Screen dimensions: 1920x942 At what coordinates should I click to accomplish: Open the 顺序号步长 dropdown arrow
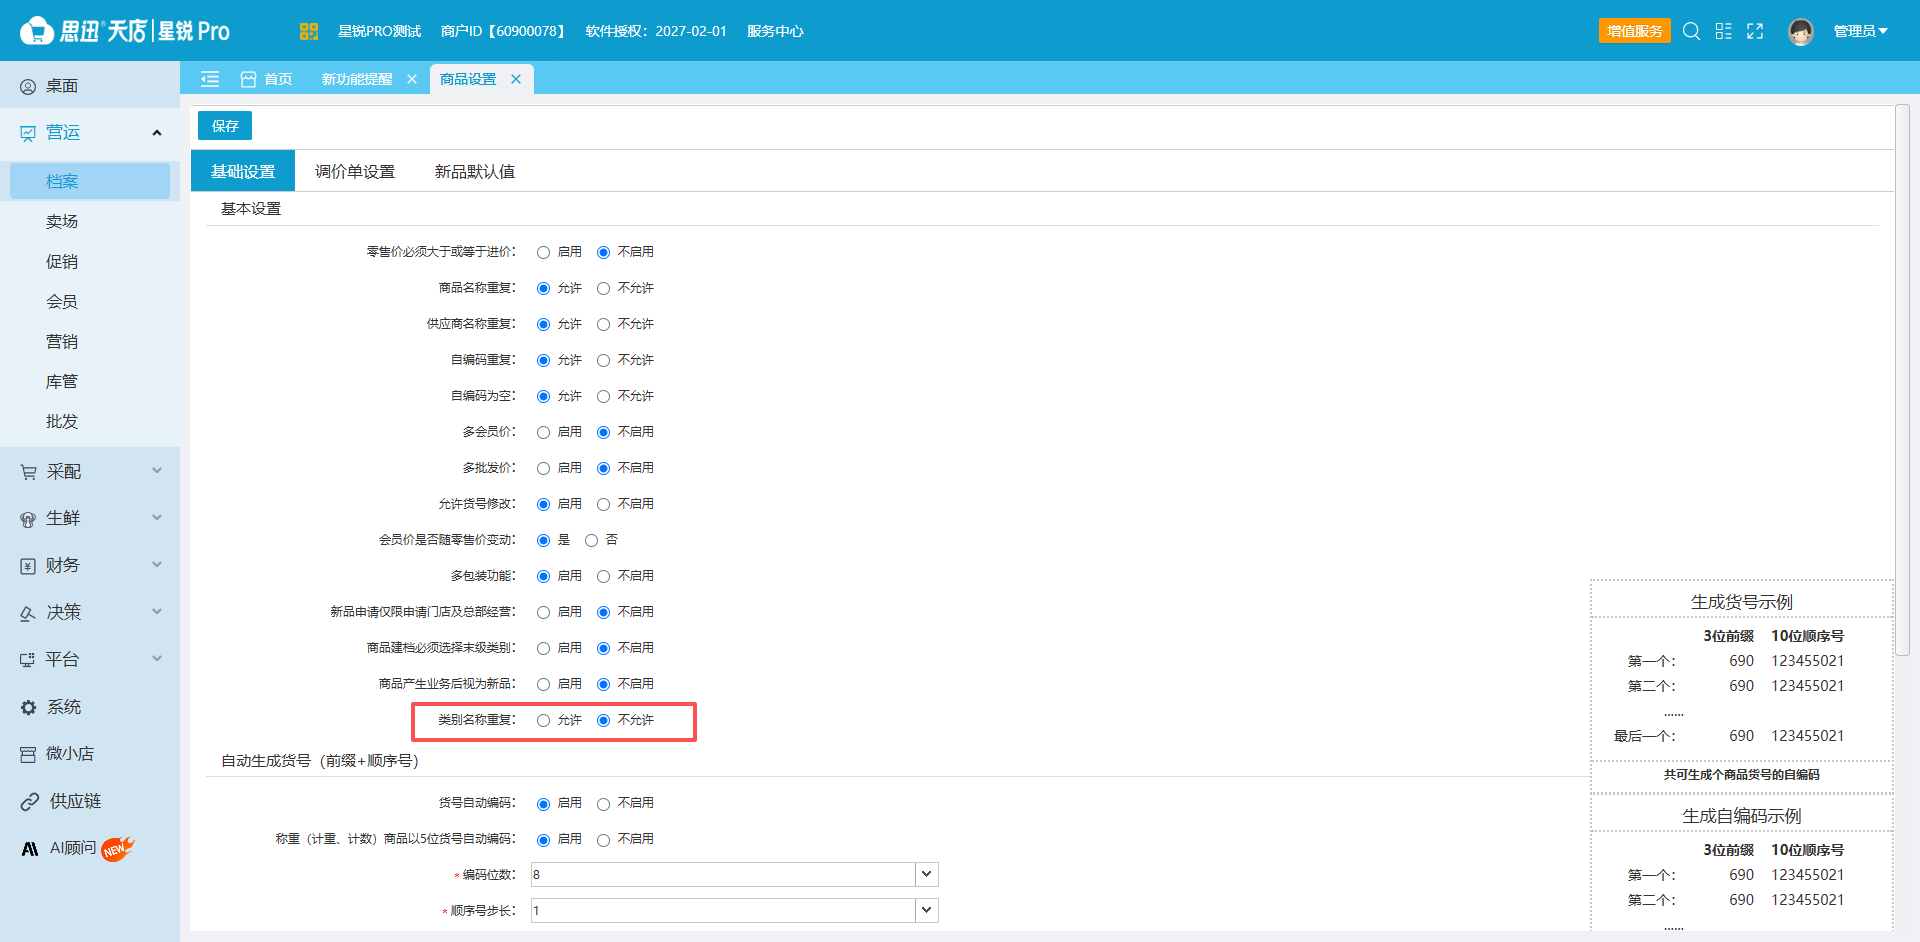(927, 910)
